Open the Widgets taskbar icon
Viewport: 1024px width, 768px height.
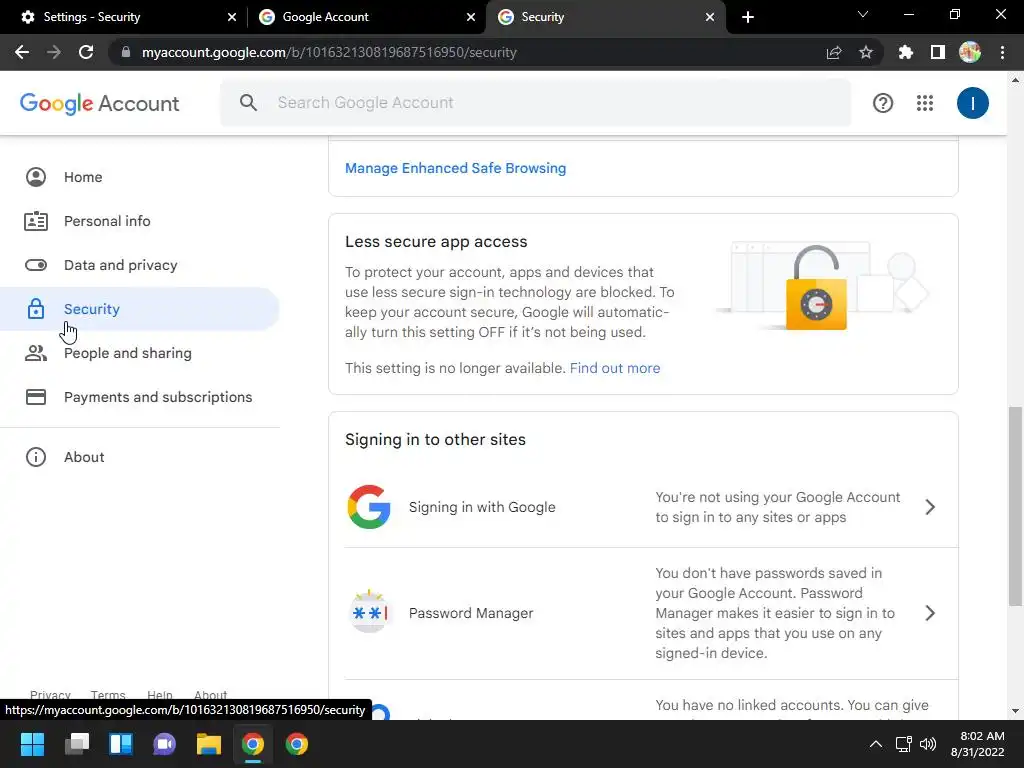[121, 744]
